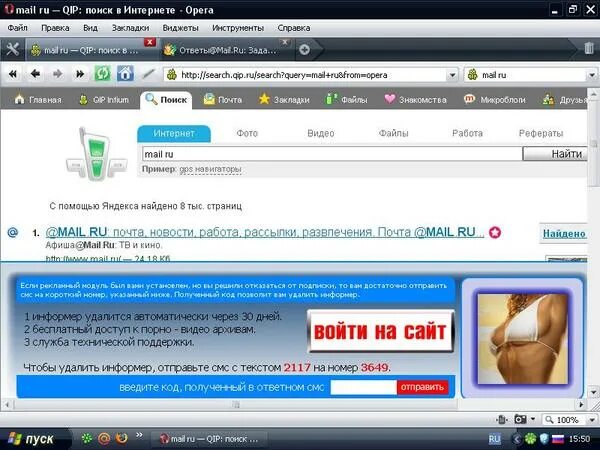Select the Файлы search category tab

(x=393, y=134)
